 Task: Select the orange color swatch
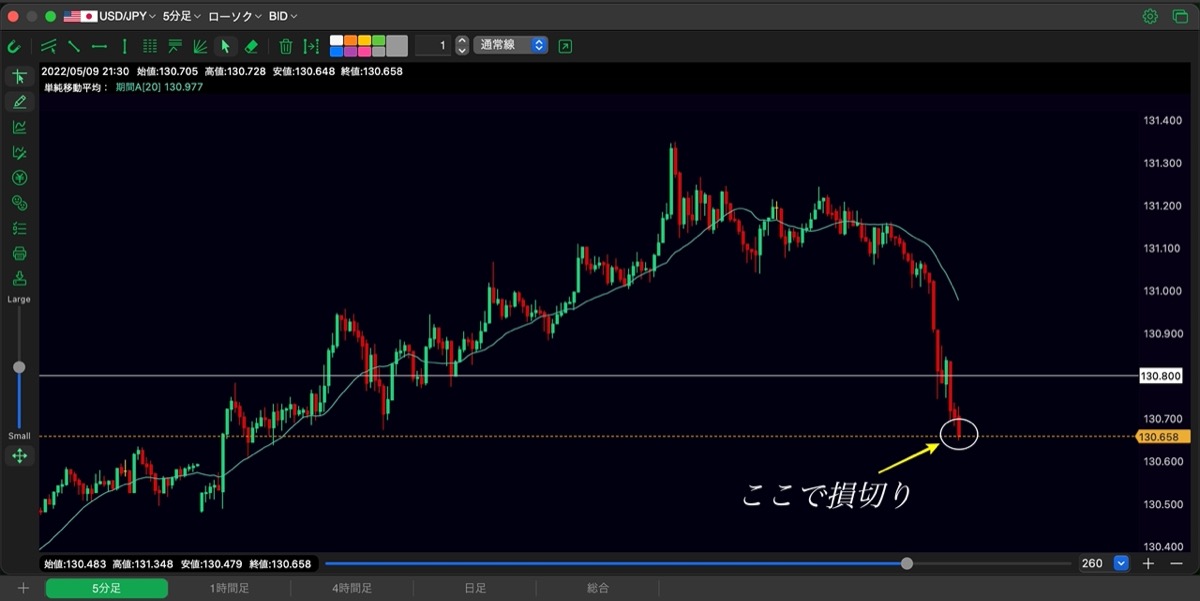point(350,40)
